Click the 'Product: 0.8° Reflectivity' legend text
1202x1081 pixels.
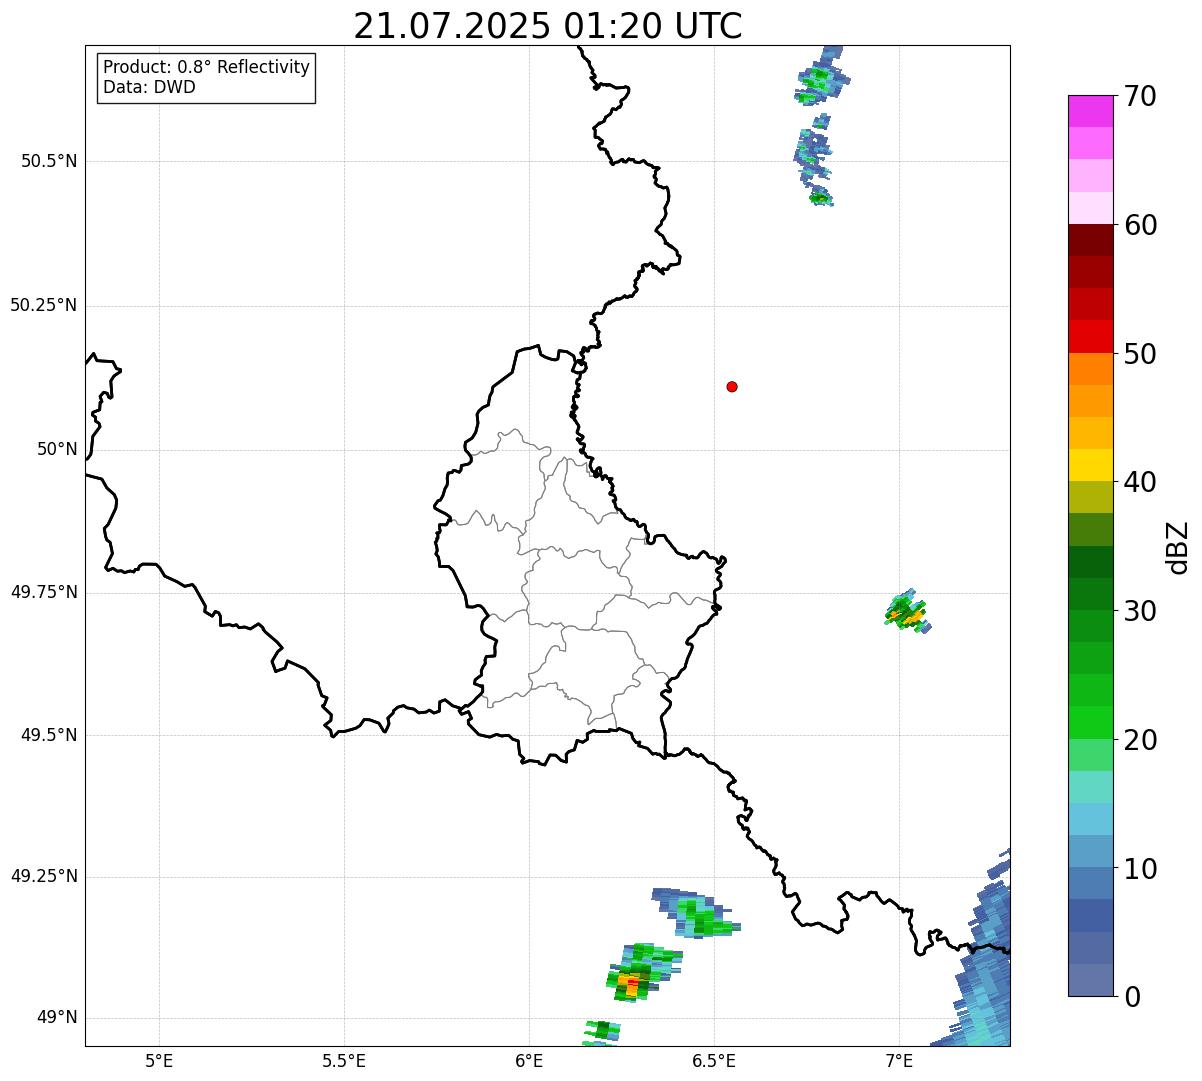point(207,67)
